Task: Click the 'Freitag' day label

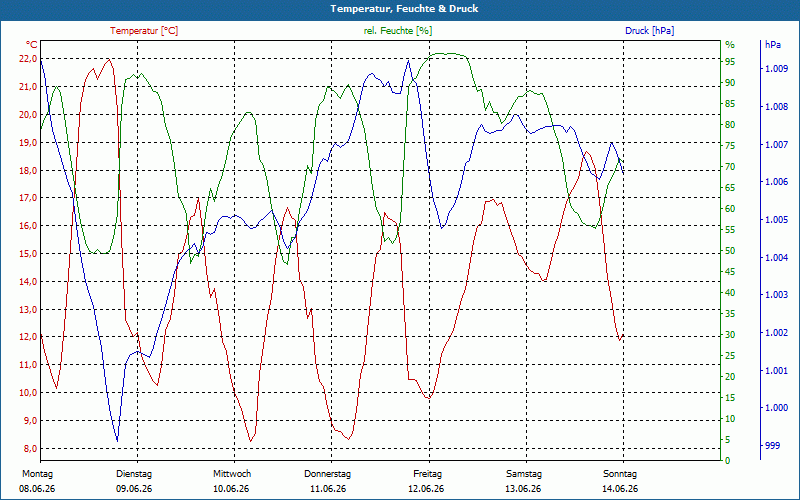Action: click(x=428, y=474)
